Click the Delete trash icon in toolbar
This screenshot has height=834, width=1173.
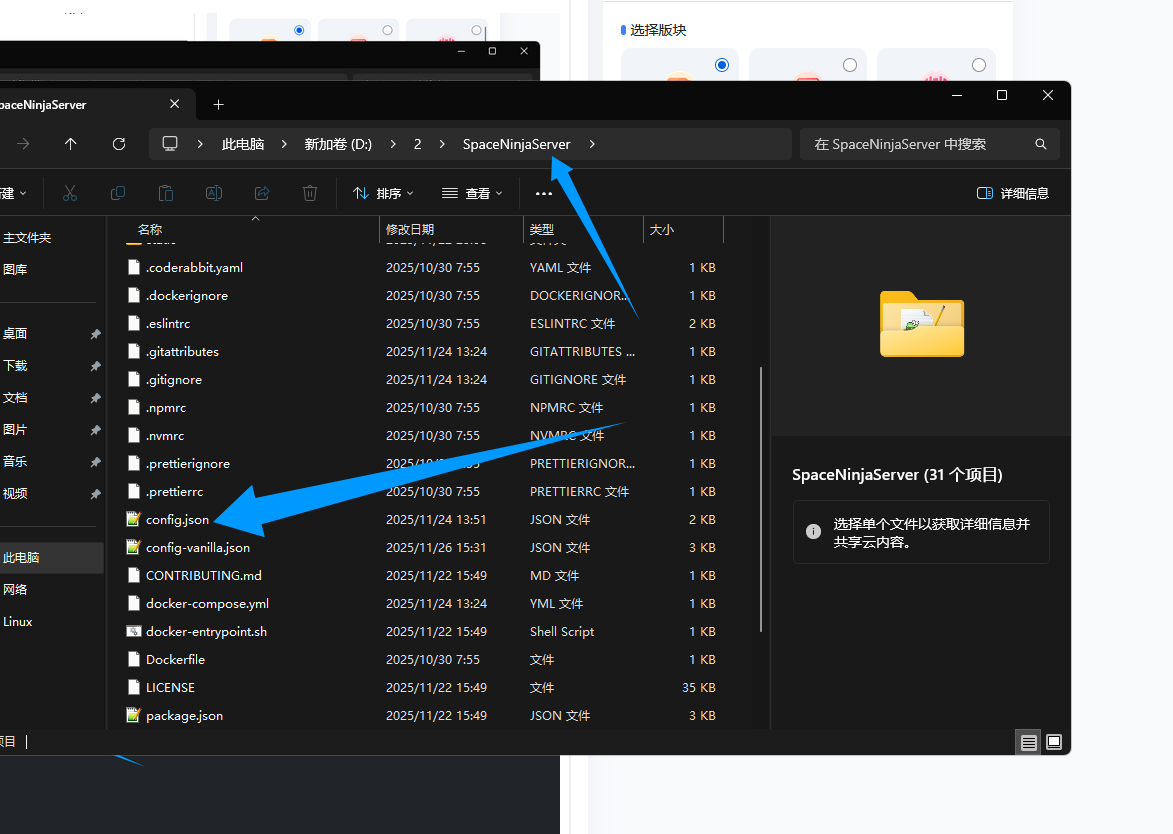[310, 193]
